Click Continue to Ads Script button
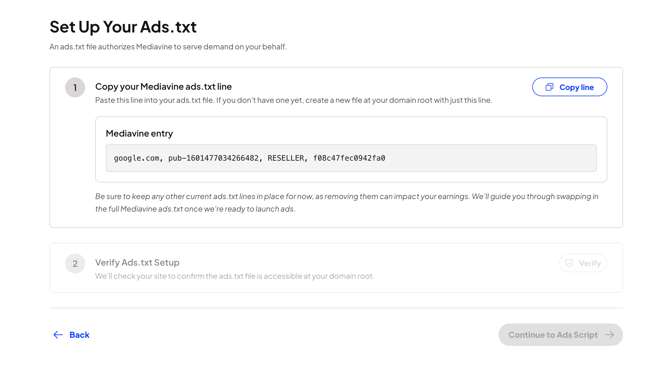670x365 pixels. [560, 335]
